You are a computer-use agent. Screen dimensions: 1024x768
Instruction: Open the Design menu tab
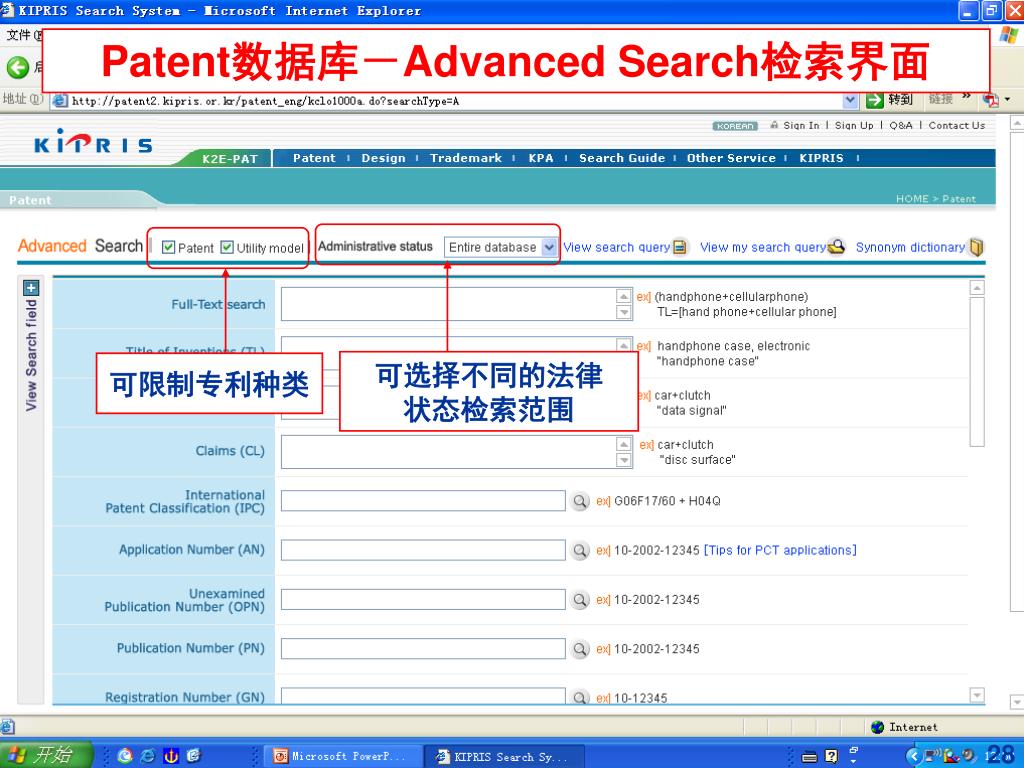click(x=383, y=158)
